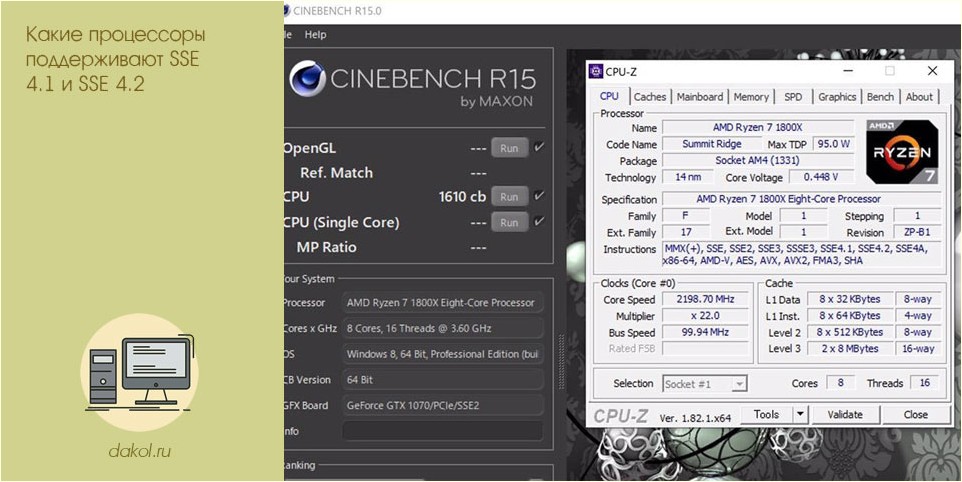The image size is (962, 482).
Task: Click the '14 nm' technology value
Action: click(x=688, y=177)
